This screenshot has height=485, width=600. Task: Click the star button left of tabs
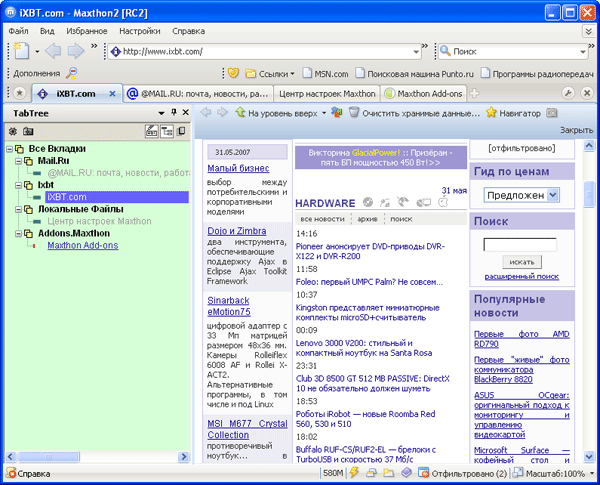(x=20, y=93)
